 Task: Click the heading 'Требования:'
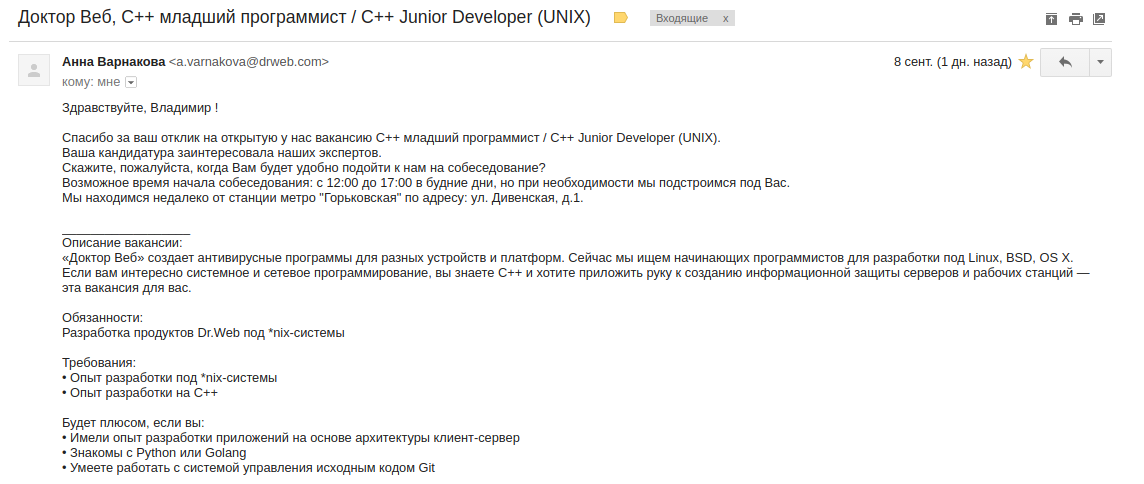pos(99,363)
